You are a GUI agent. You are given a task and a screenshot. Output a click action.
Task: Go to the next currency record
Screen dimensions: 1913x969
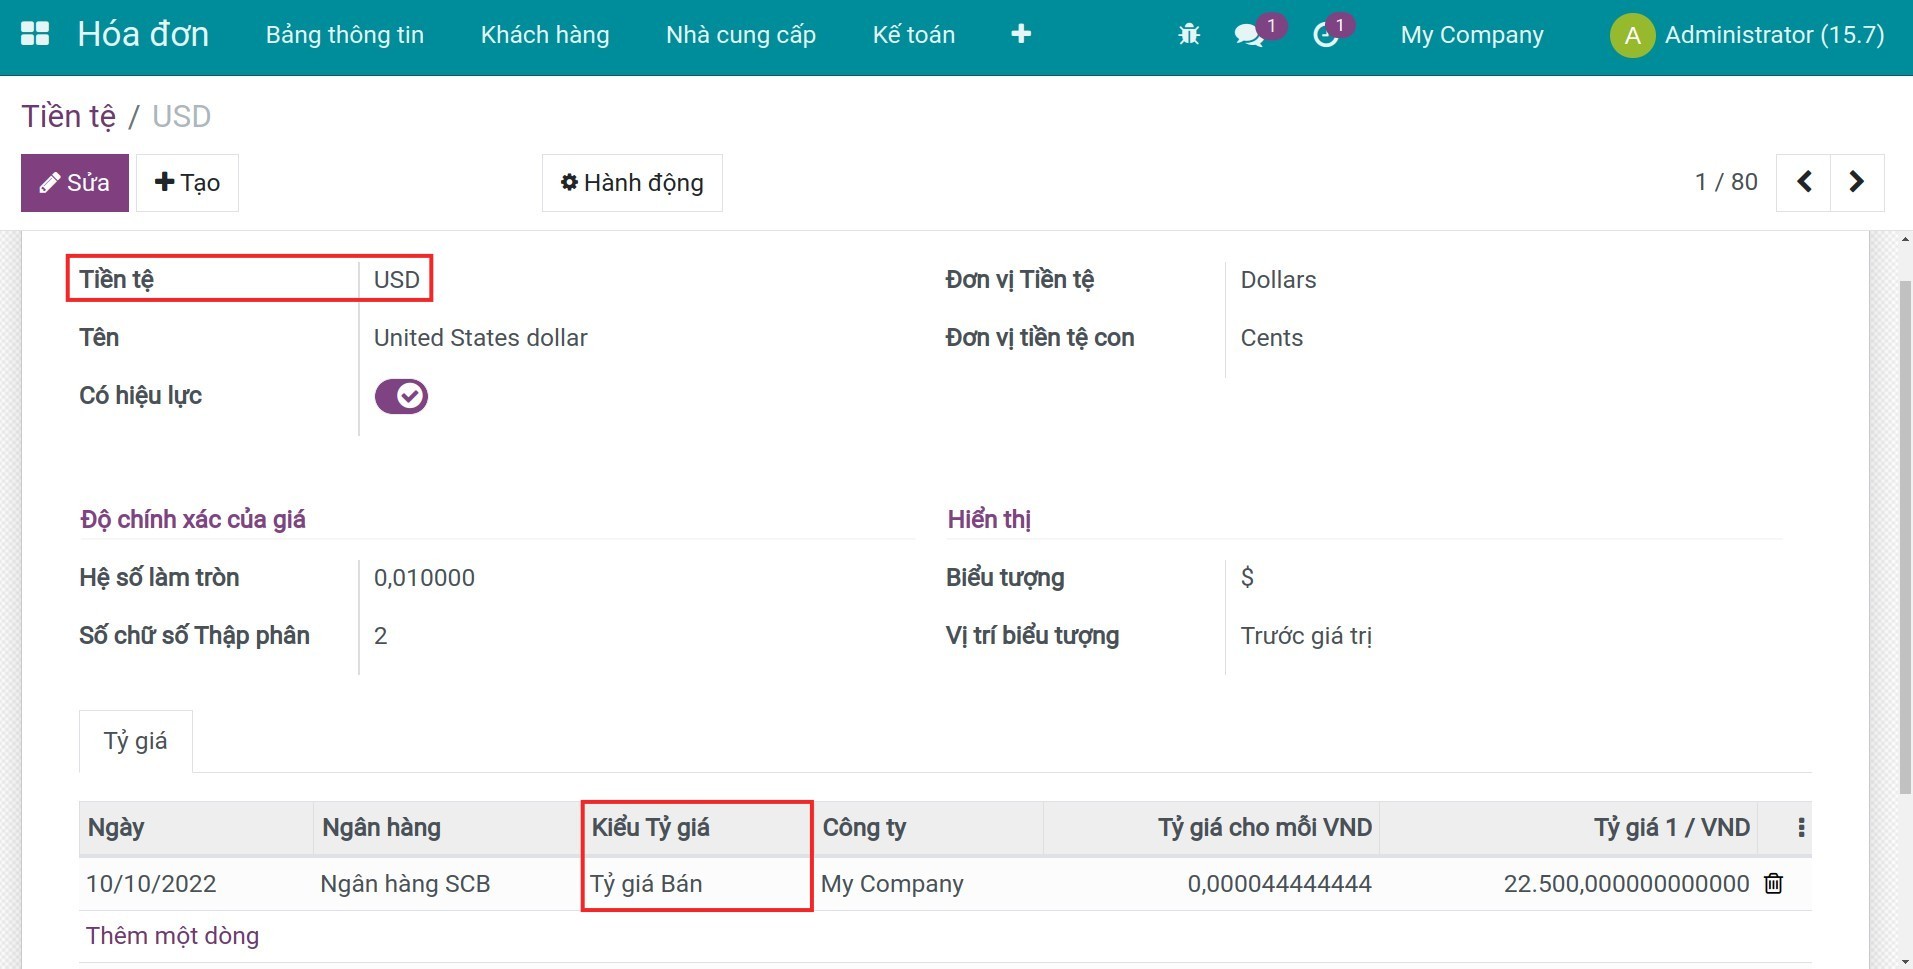pos(1856,181)
